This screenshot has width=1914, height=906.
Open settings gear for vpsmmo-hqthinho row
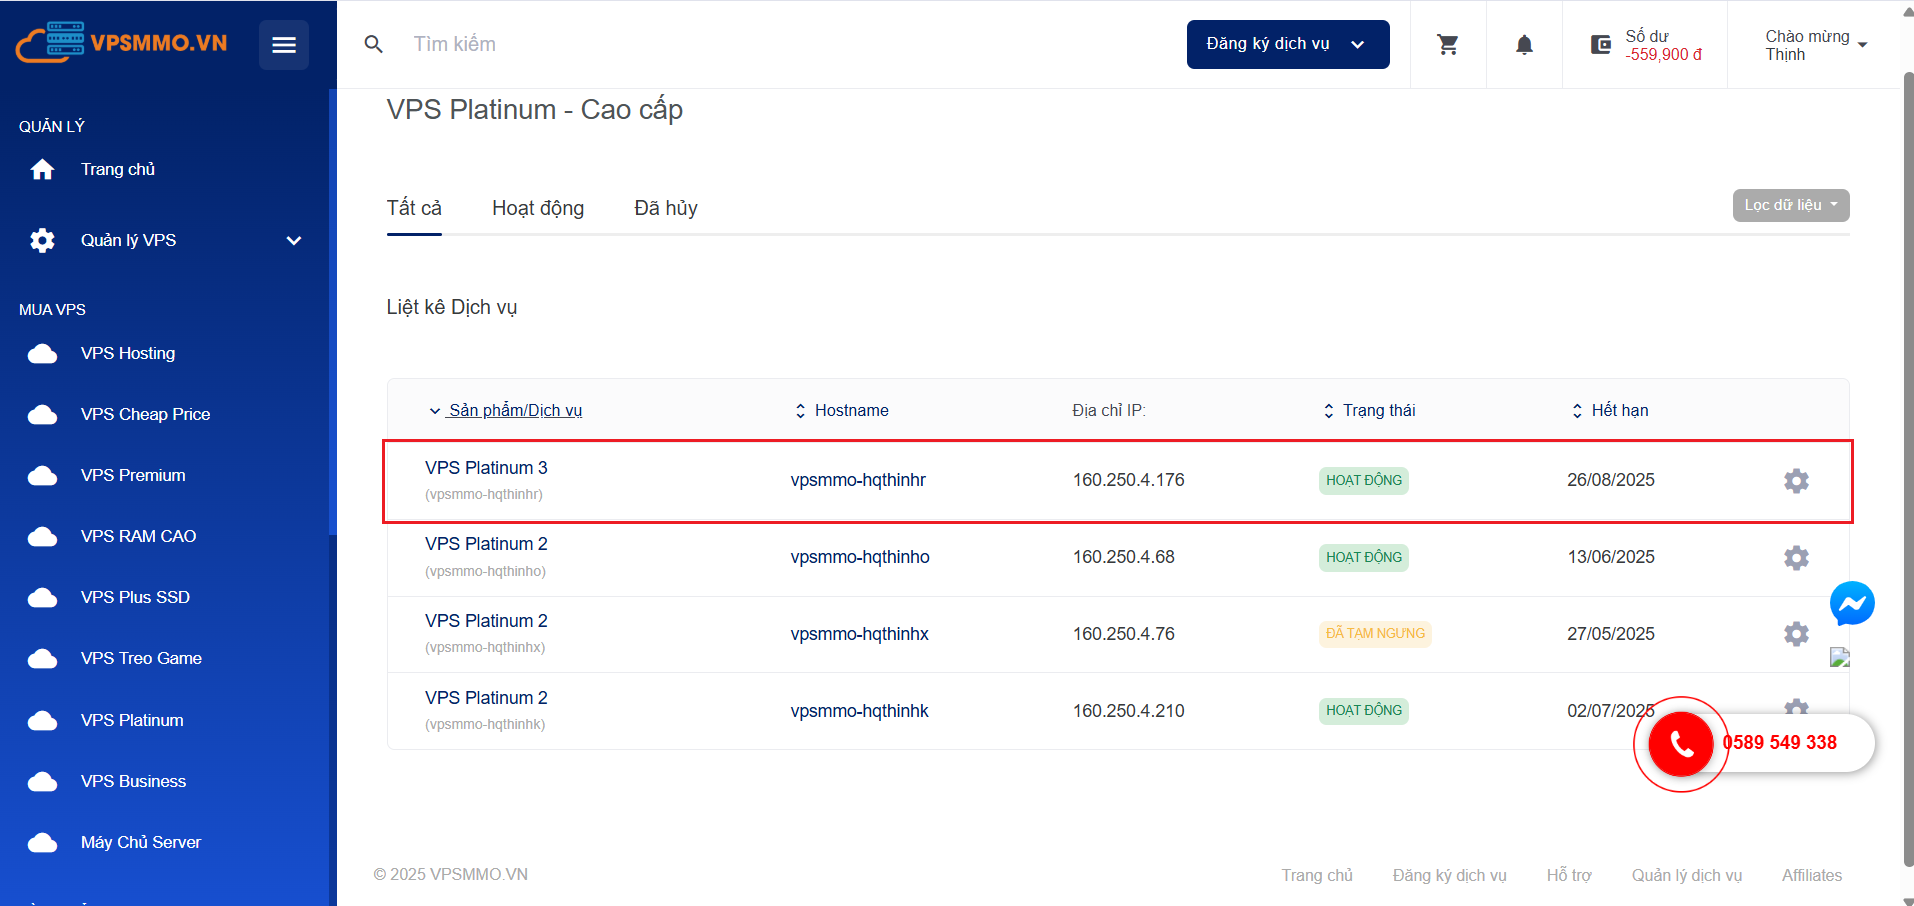click(1796, 557)
